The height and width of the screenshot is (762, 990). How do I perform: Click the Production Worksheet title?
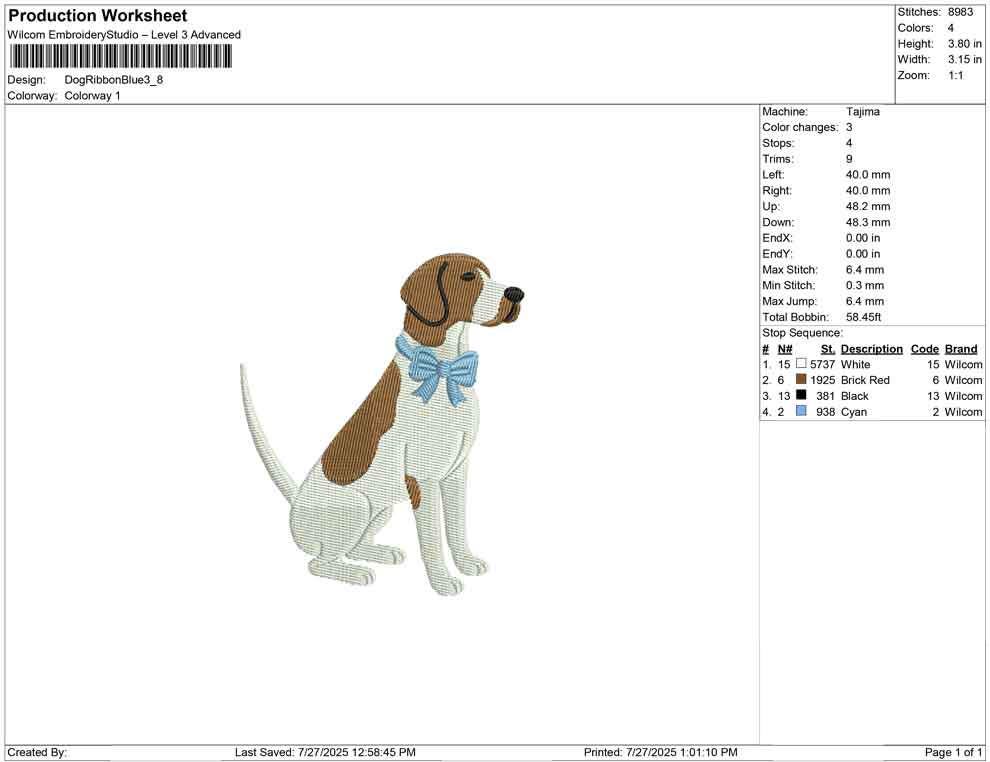pyautogui.click(x=98, y=16)
